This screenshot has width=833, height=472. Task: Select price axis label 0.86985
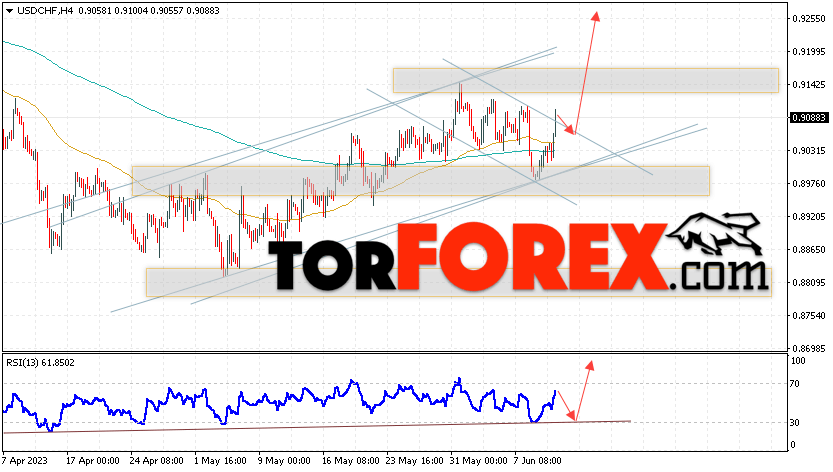[x=809, y=348]
